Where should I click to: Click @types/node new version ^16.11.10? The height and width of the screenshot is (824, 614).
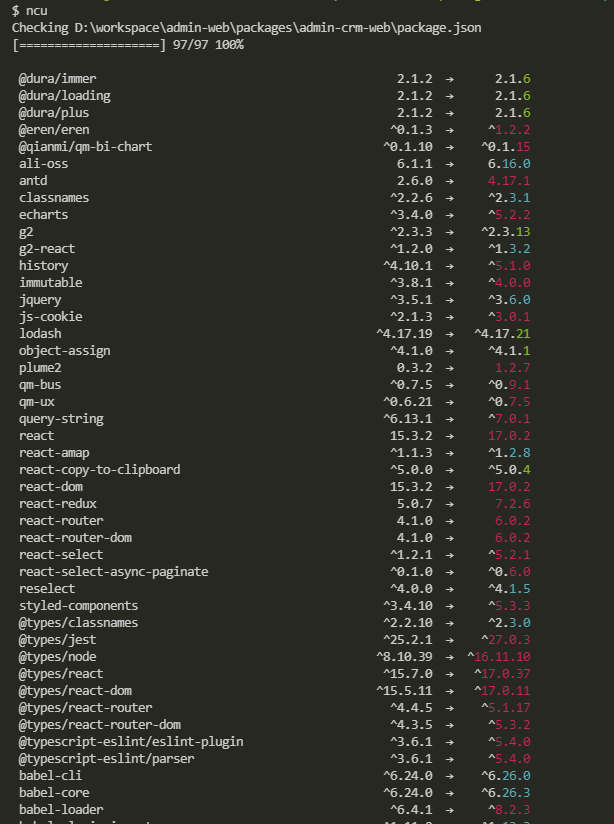click(x=498, y=657)
